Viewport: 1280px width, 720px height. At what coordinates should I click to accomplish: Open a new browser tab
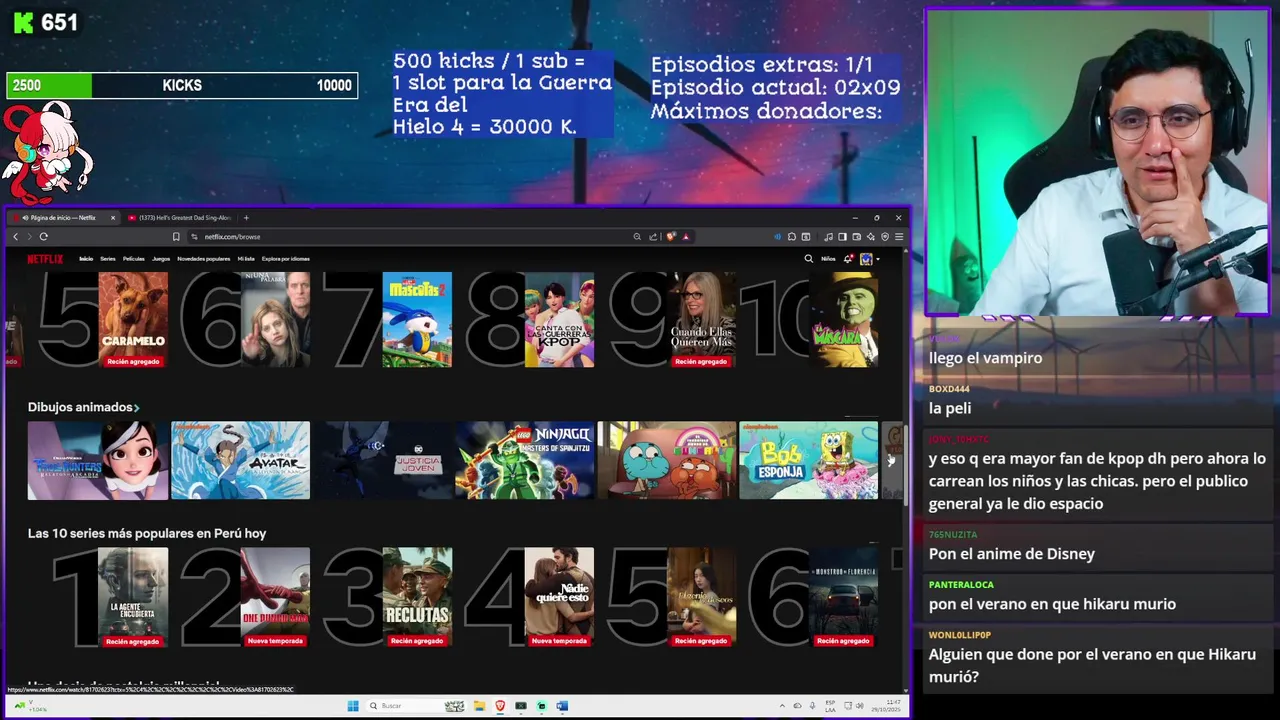(246, 218)
